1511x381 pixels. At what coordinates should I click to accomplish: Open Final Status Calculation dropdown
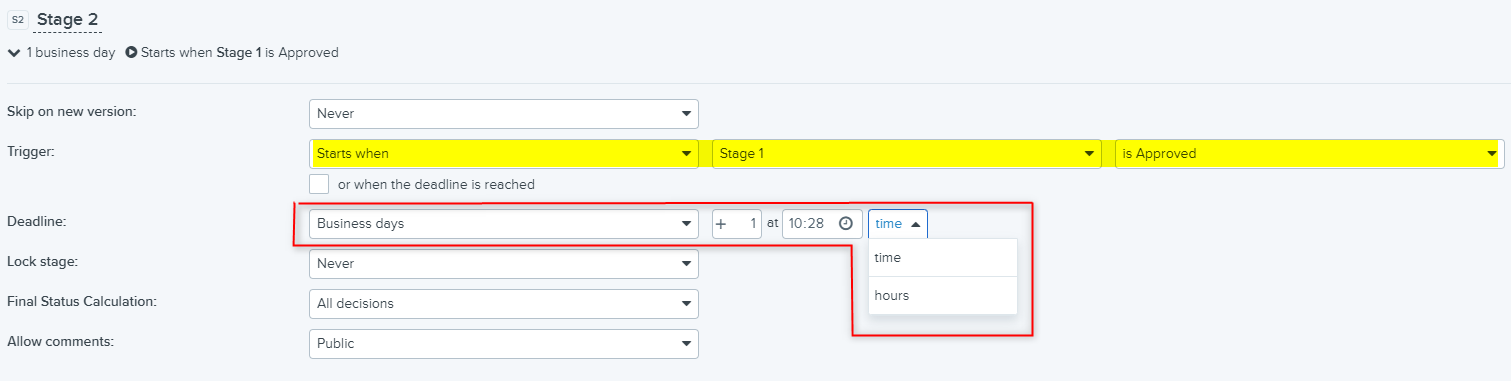point(504,304)
